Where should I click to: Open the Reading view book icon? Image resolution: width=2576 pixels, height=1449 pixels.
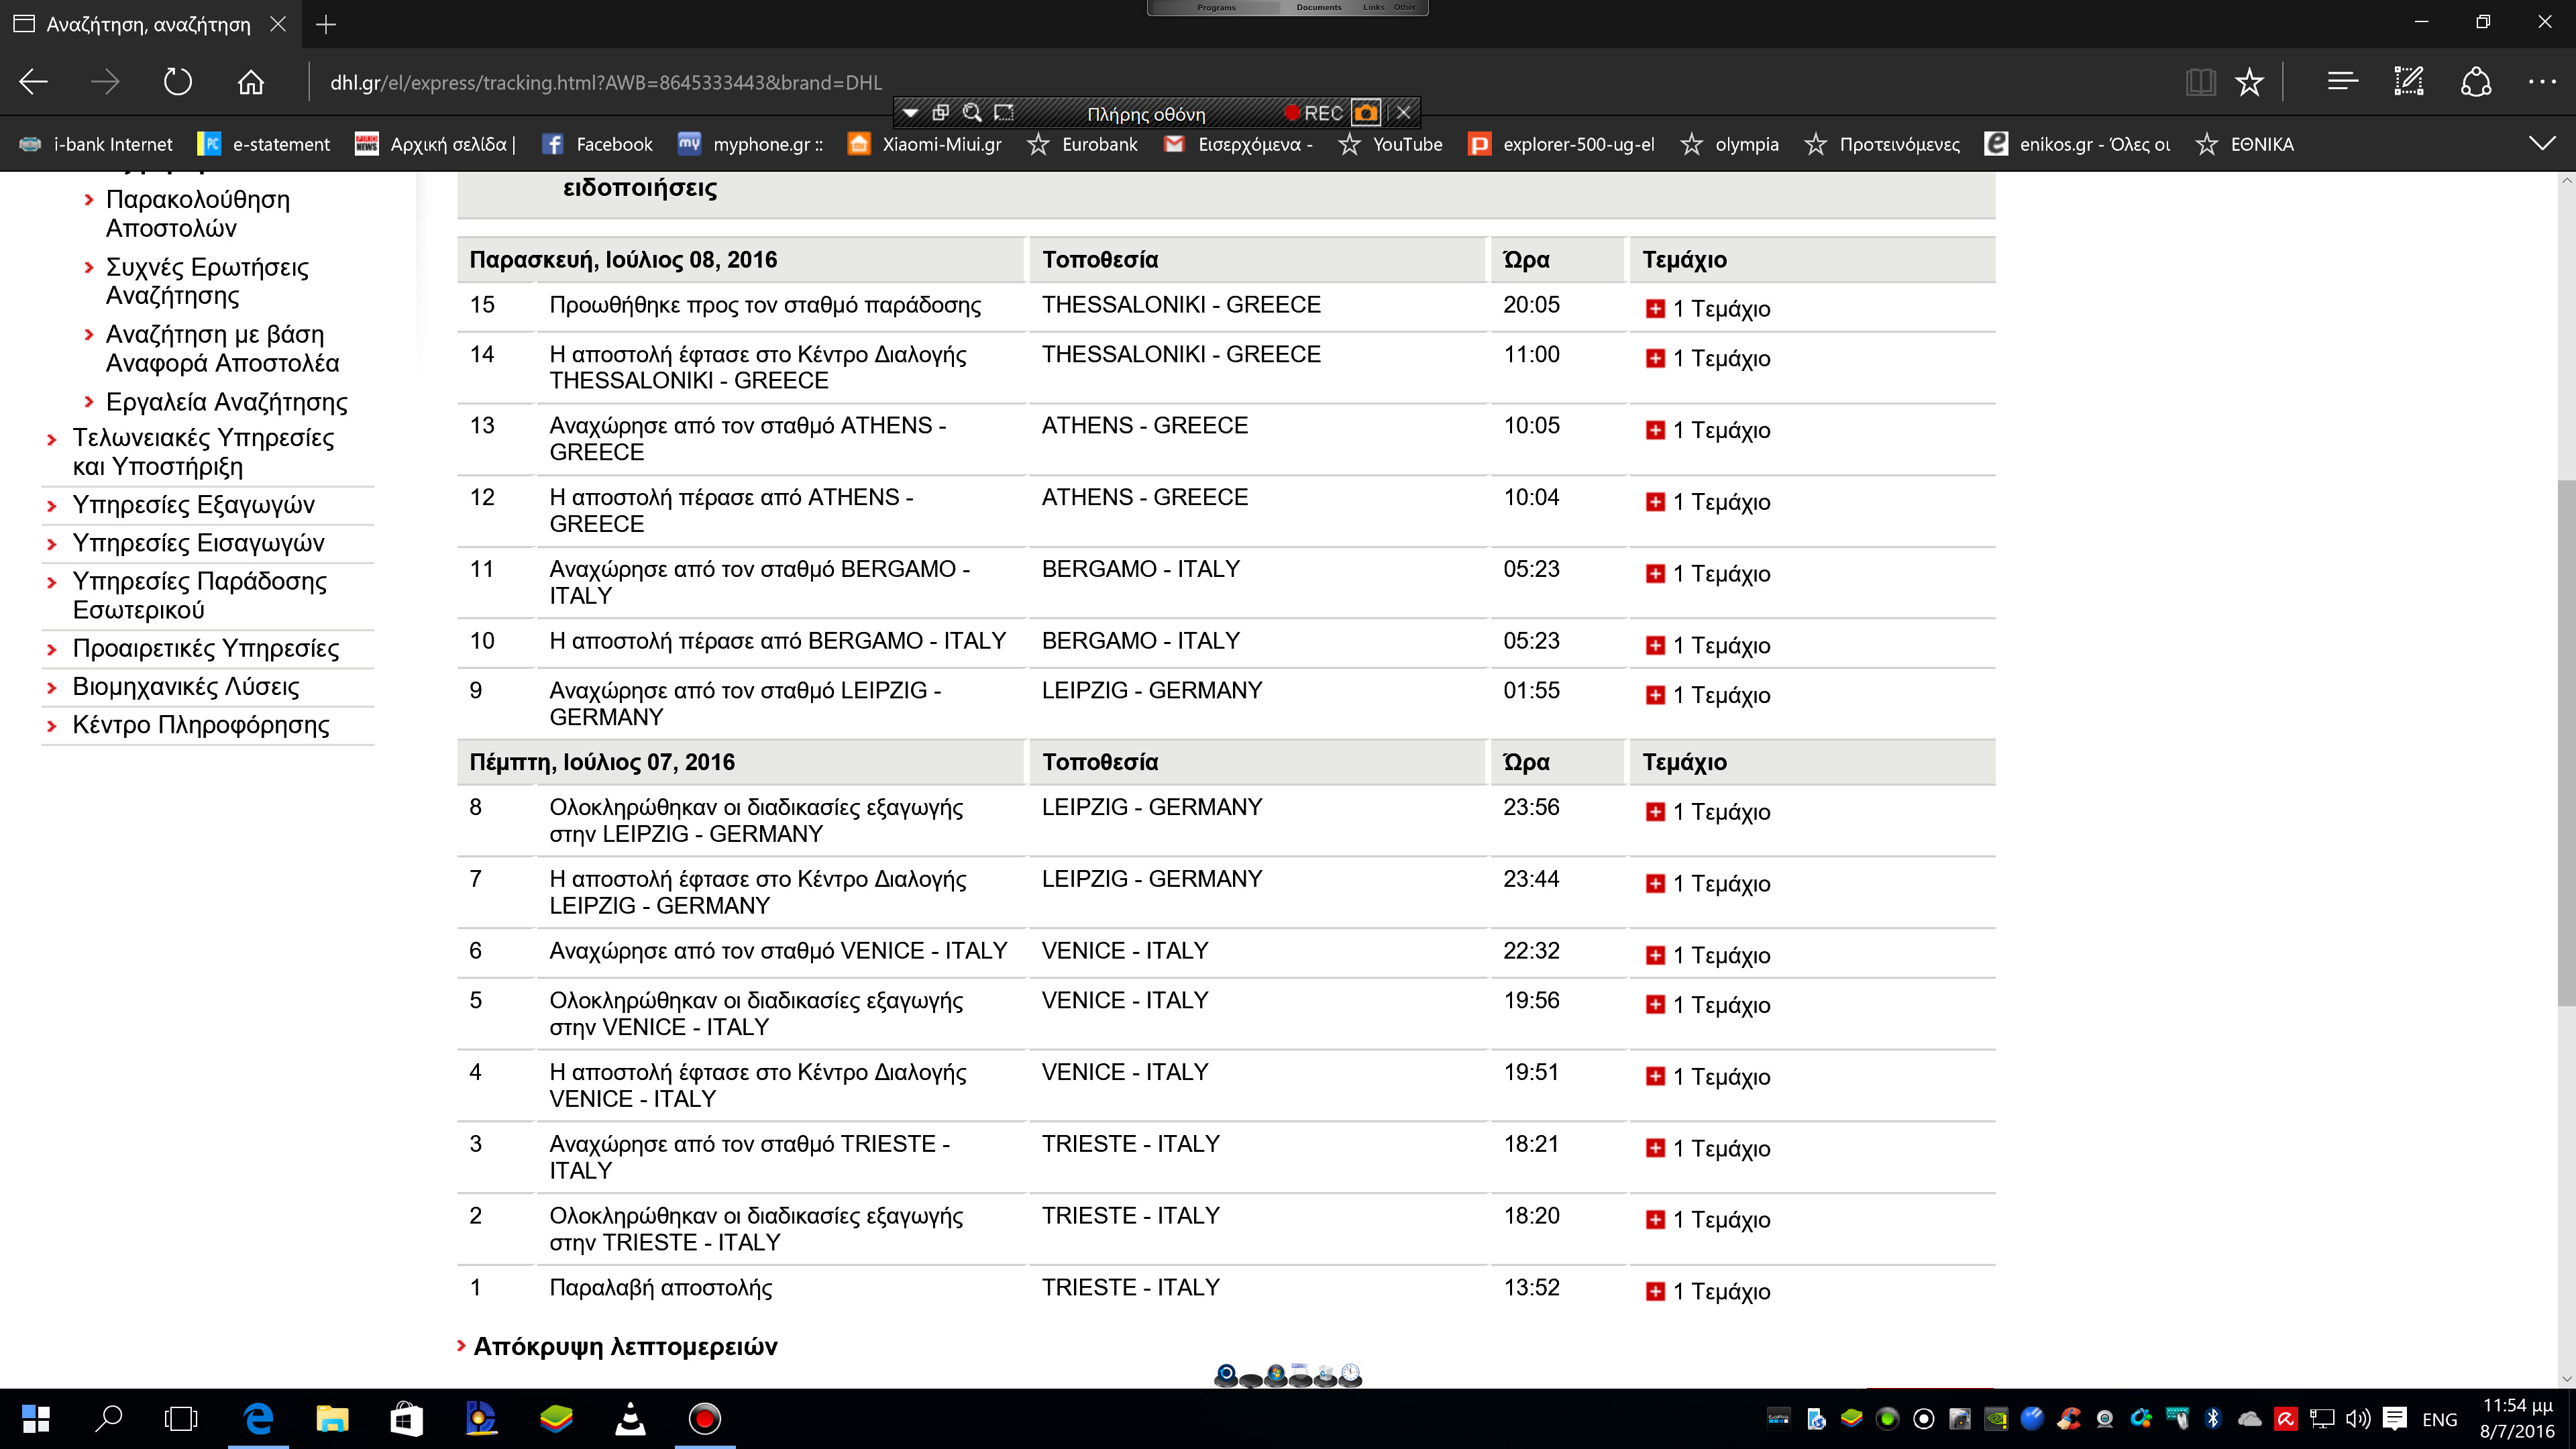[2200, 82]
